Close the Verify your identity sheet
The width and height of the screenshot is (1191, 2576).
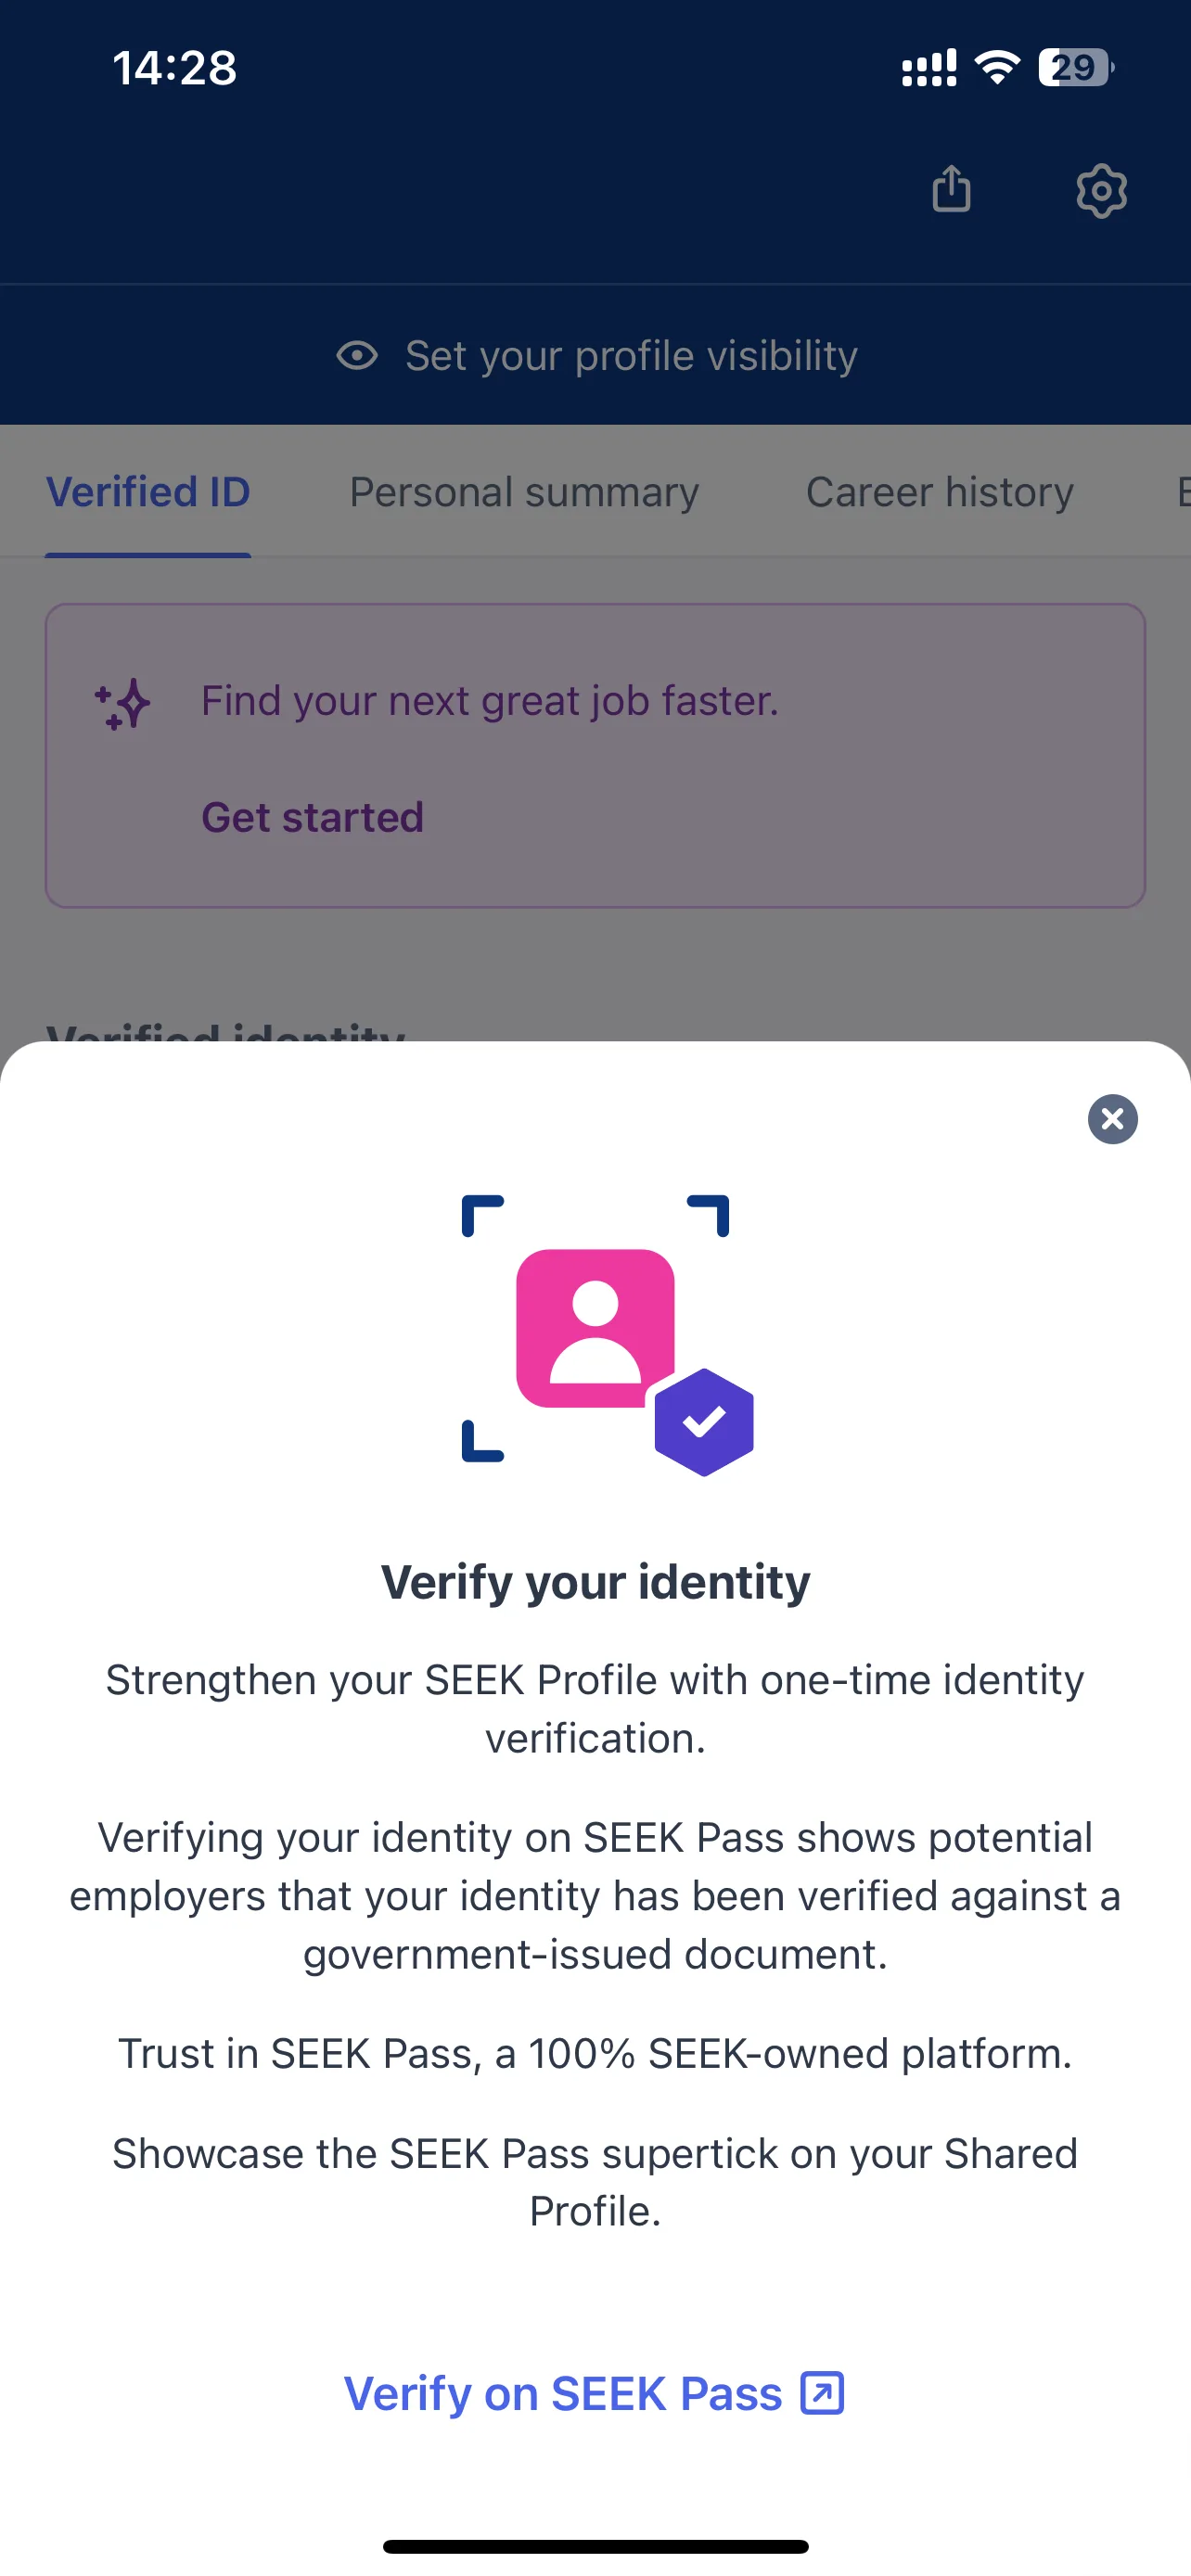point(1112,1119)
